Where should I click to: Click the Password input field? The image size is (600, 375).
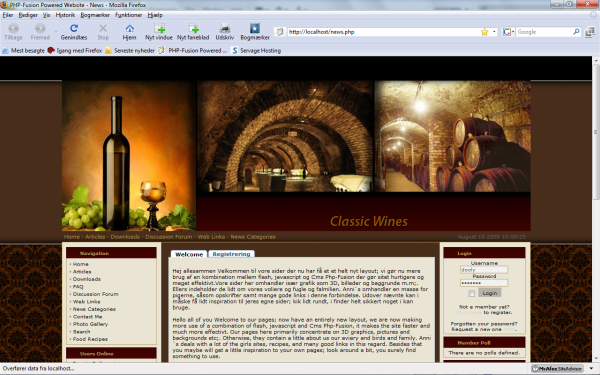(484, 283)
